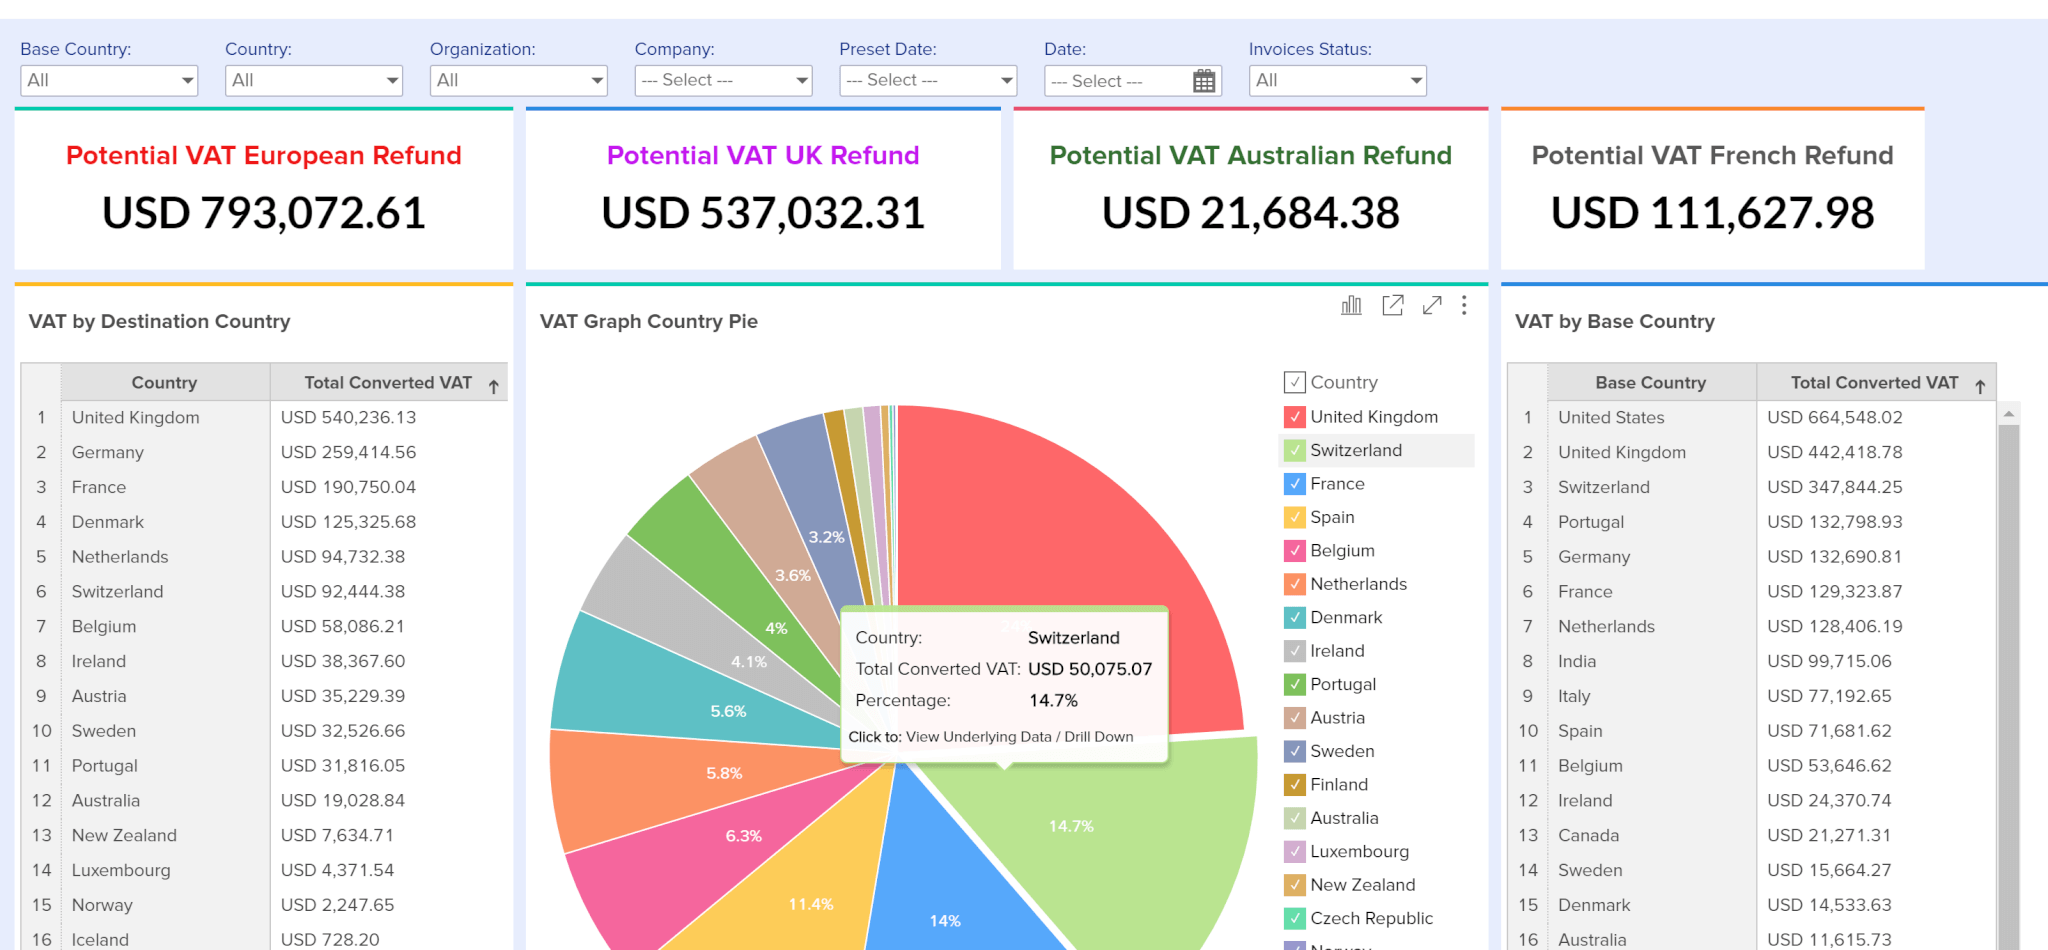2048x950 pixels.
Task: Uncheck France in the pie legend
Action: (x=1294, y=483)
